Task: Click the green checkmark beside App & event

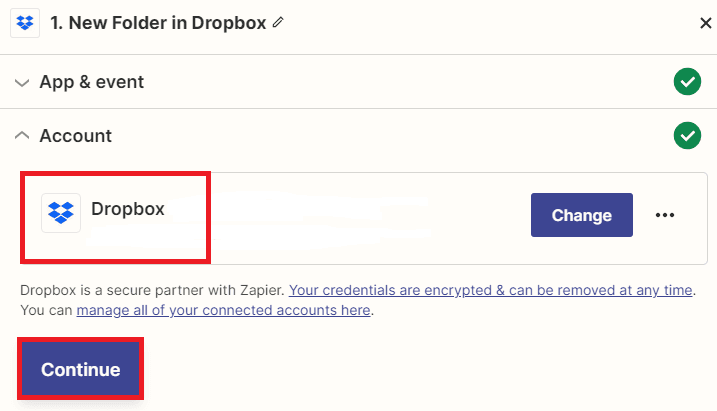Action: click(x=687, y=82)
